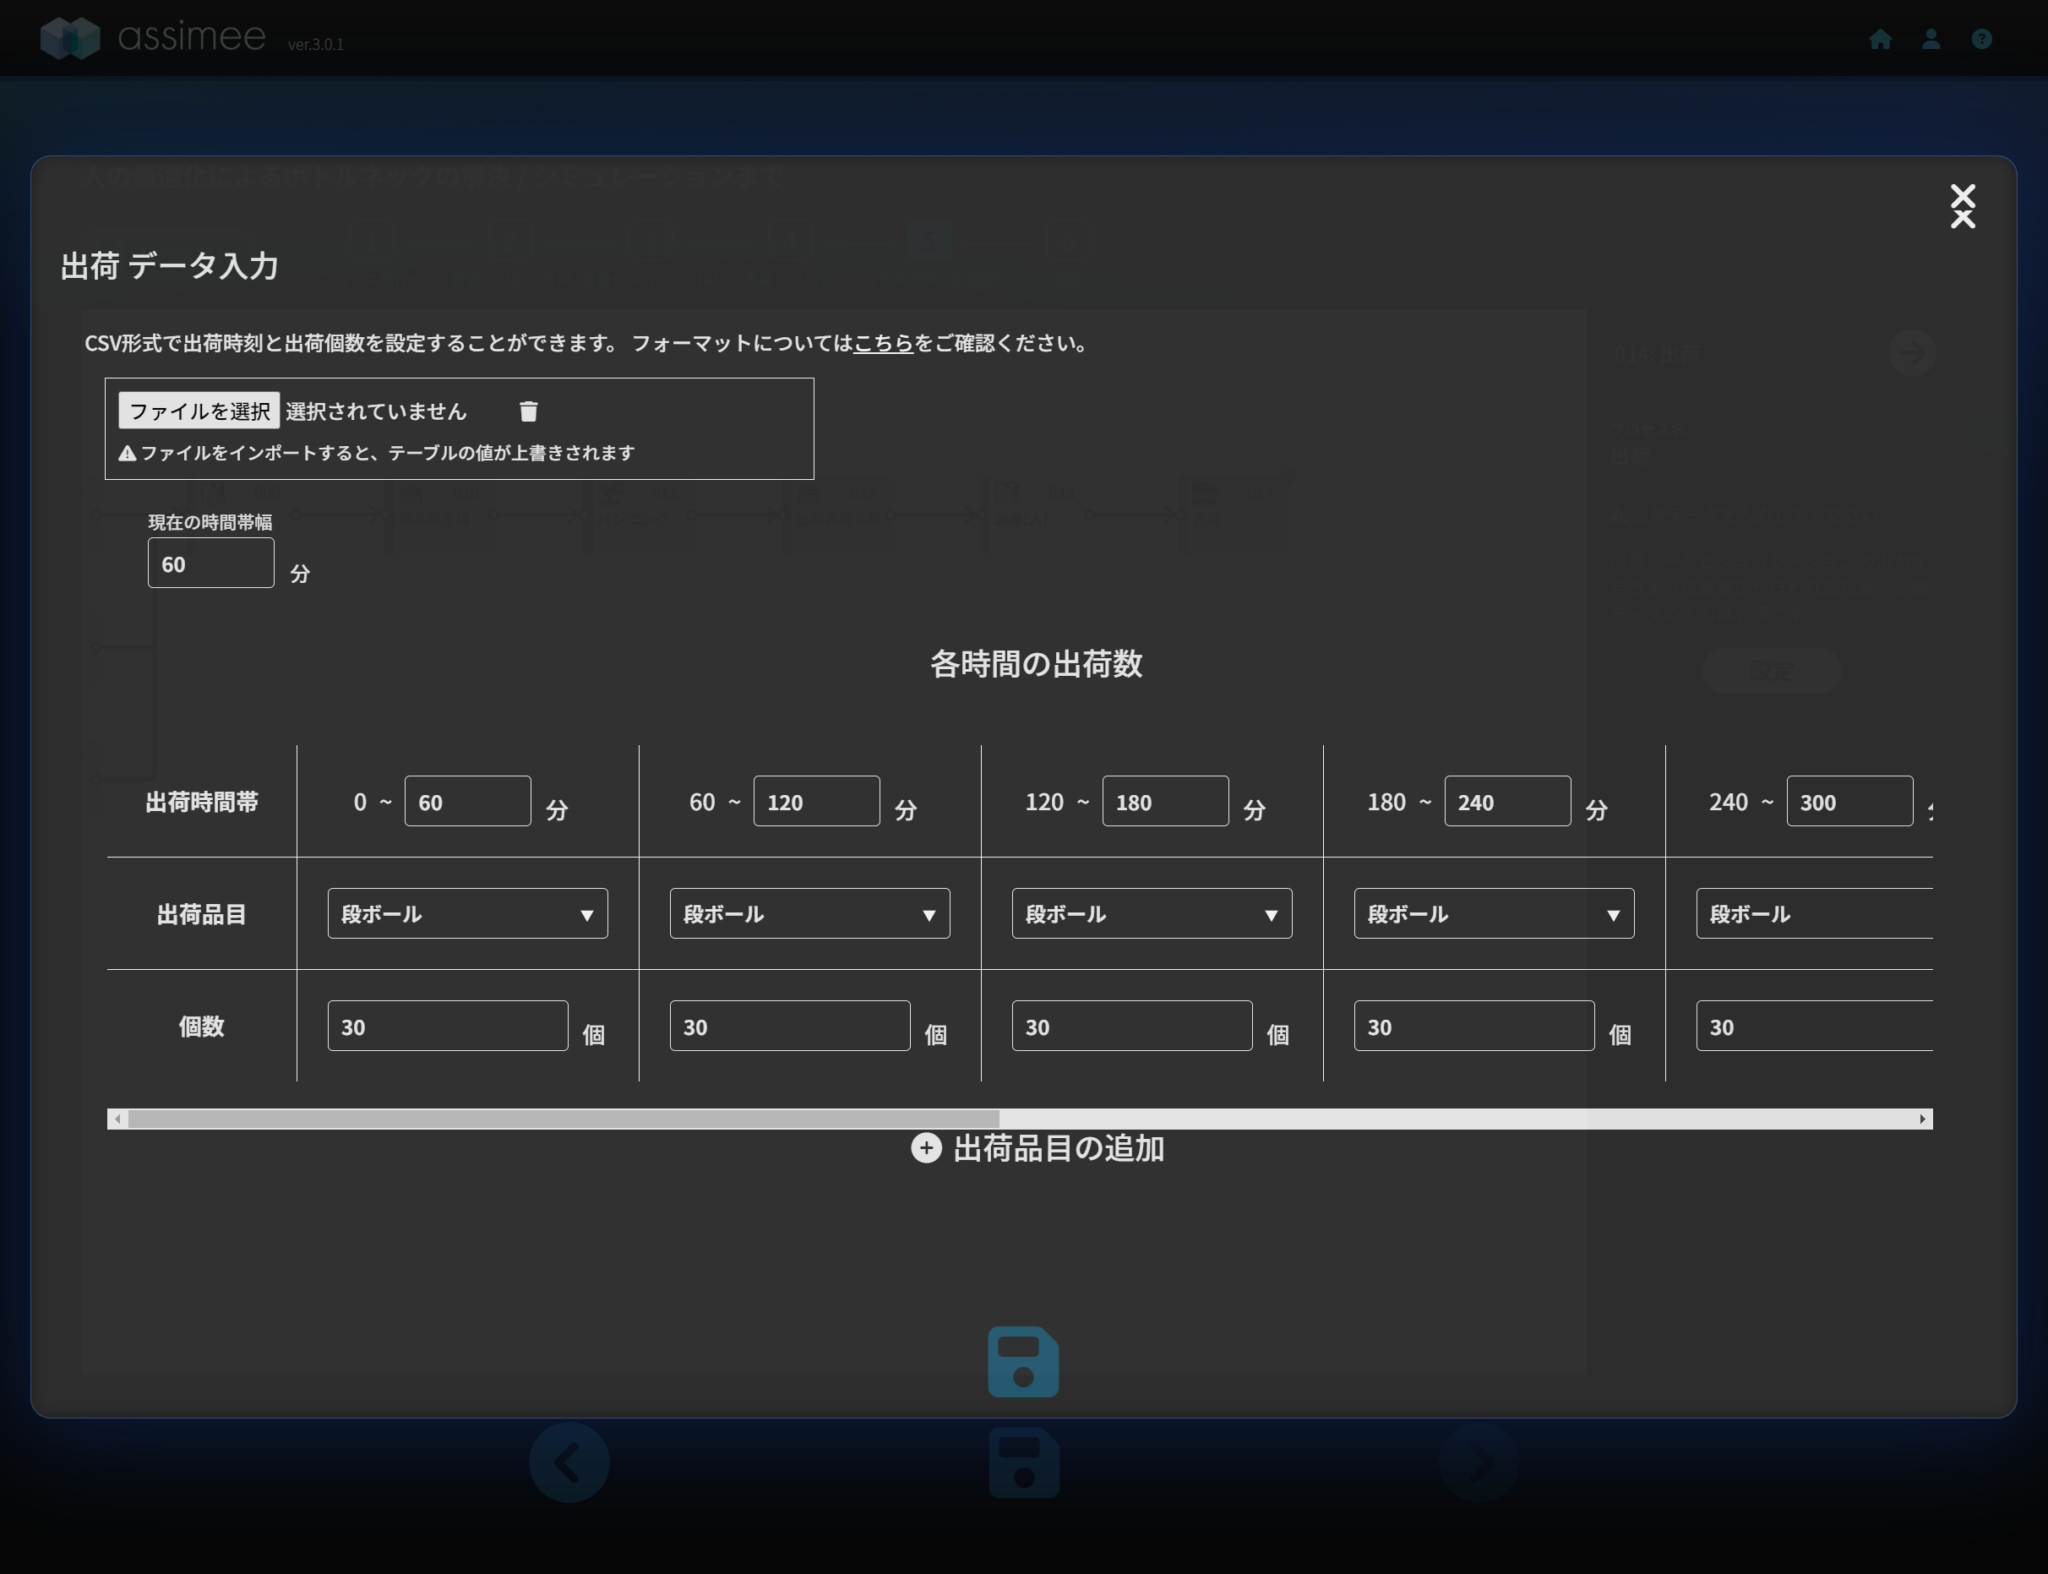
Task: Click 個数 field in 180~240 column
Action: pos(1473,1027)
